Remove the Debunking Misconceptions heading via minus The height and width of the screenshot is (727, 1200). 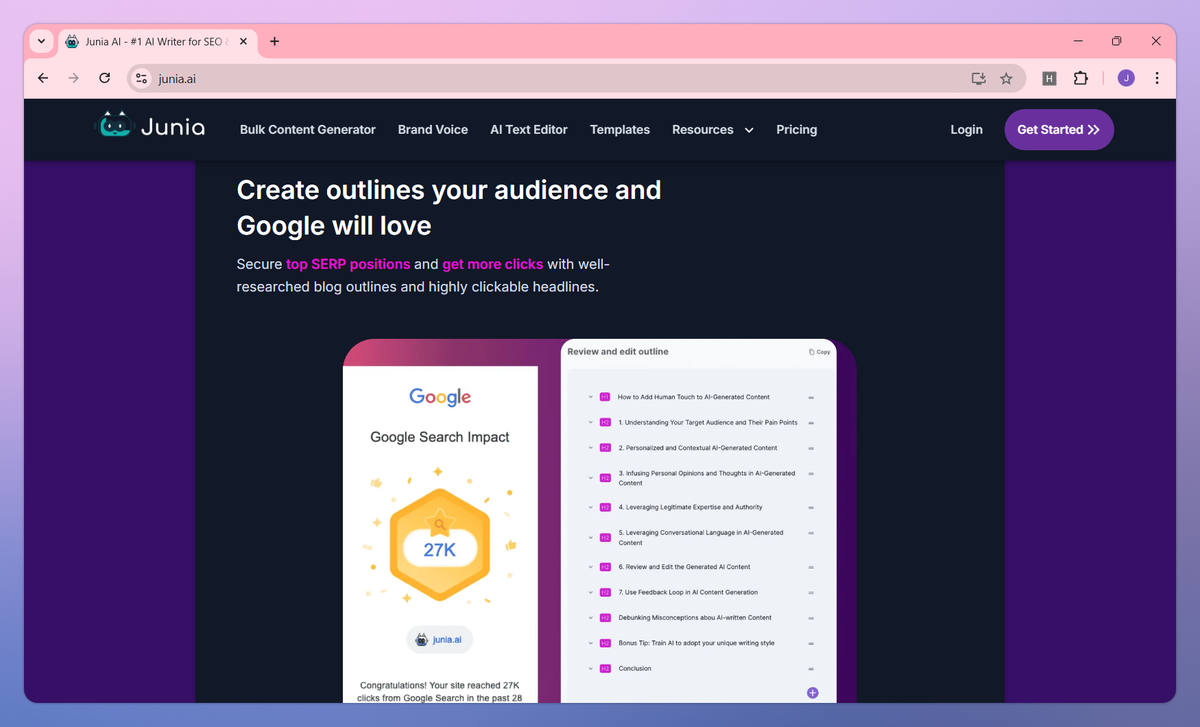811,618
